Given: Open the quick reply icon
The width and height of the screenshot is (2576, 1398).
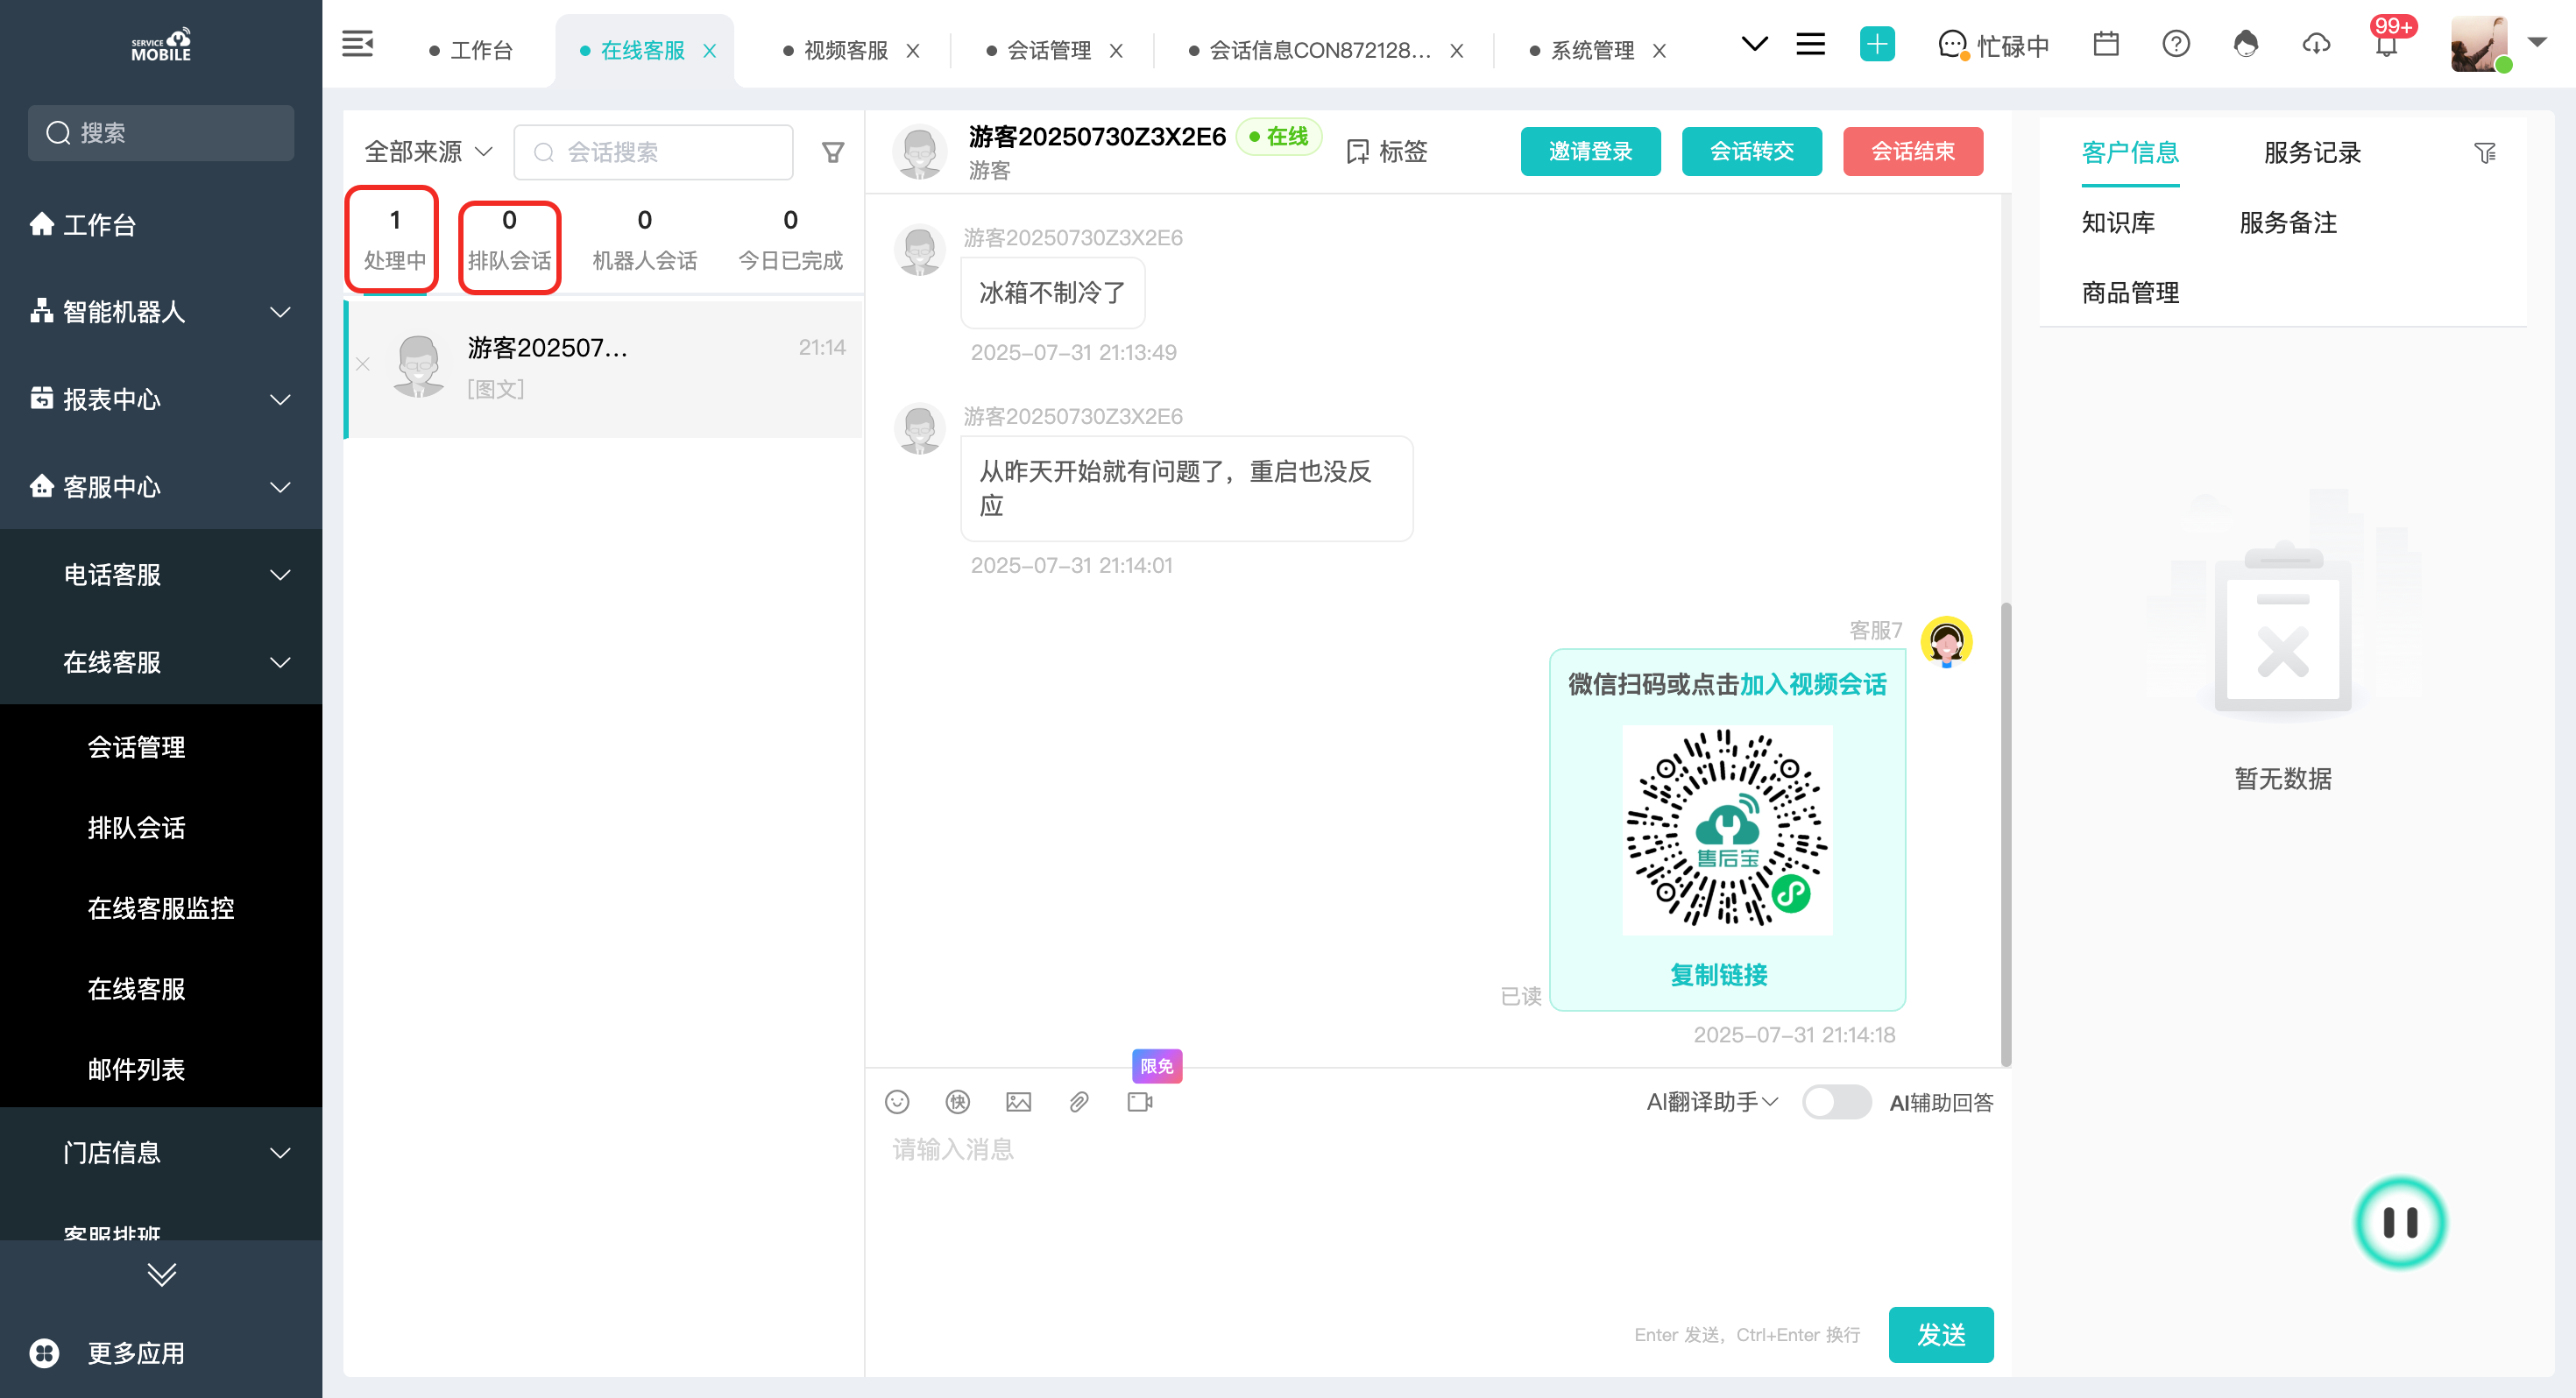Looking at the screenshot, I should [x=957, y=1102].
